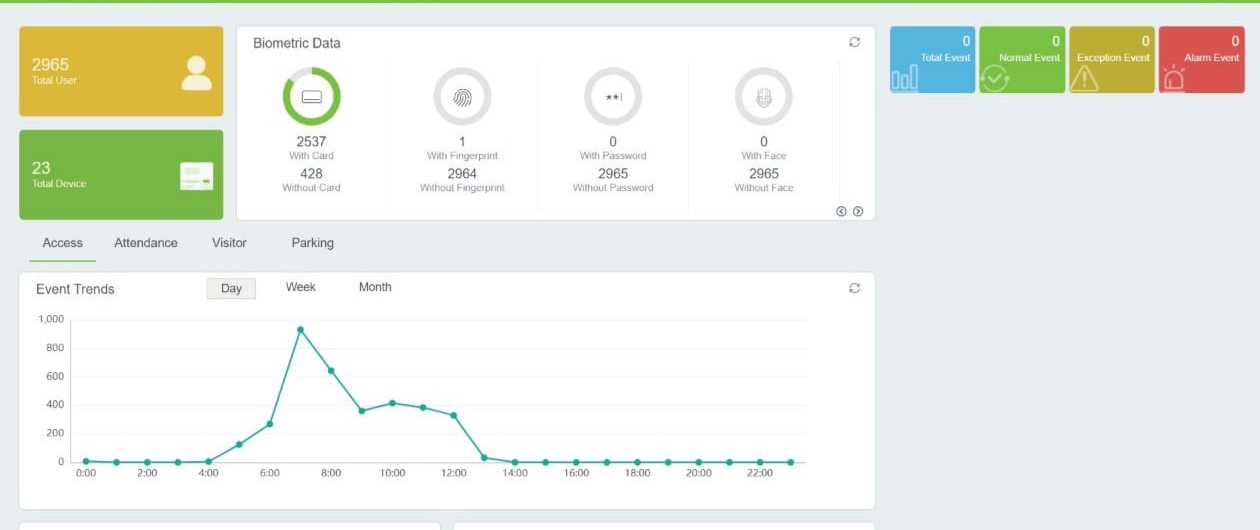This screenshot has width=1260, height=530.
Task: Switch to the Parking tab
Action: (x=313, y=243)
